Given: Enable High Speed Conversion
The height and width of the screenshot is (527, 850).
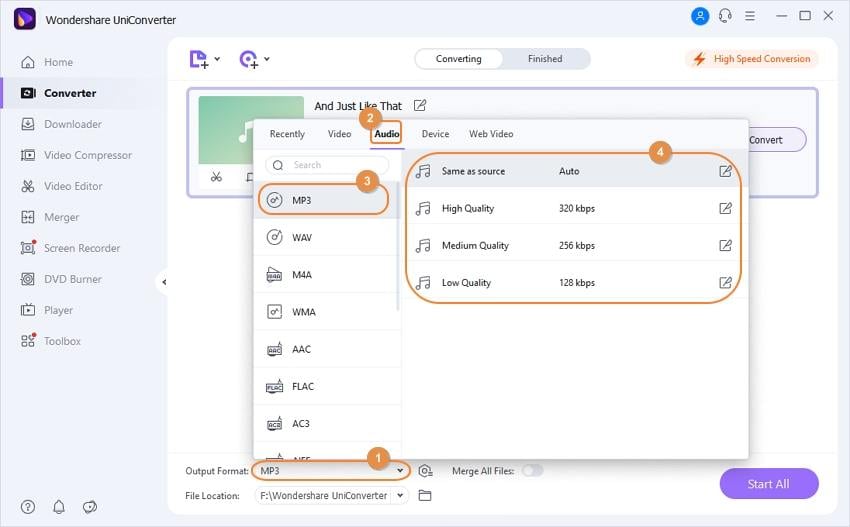Looking at the screenshot, I should (x=752, y=59).
